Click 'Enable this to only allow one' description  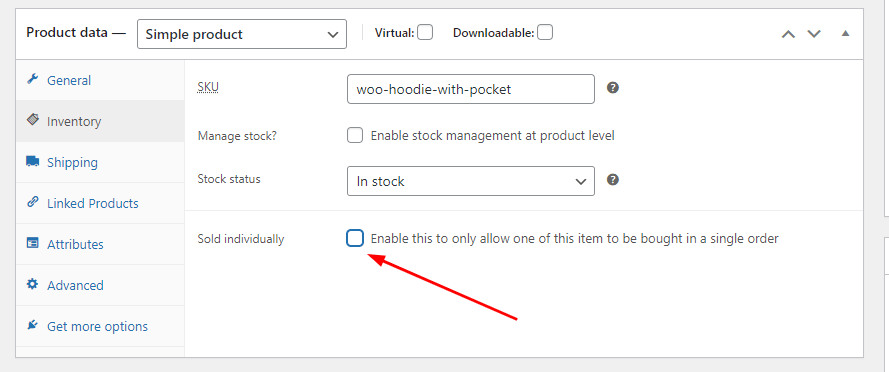tap(574, 239)
